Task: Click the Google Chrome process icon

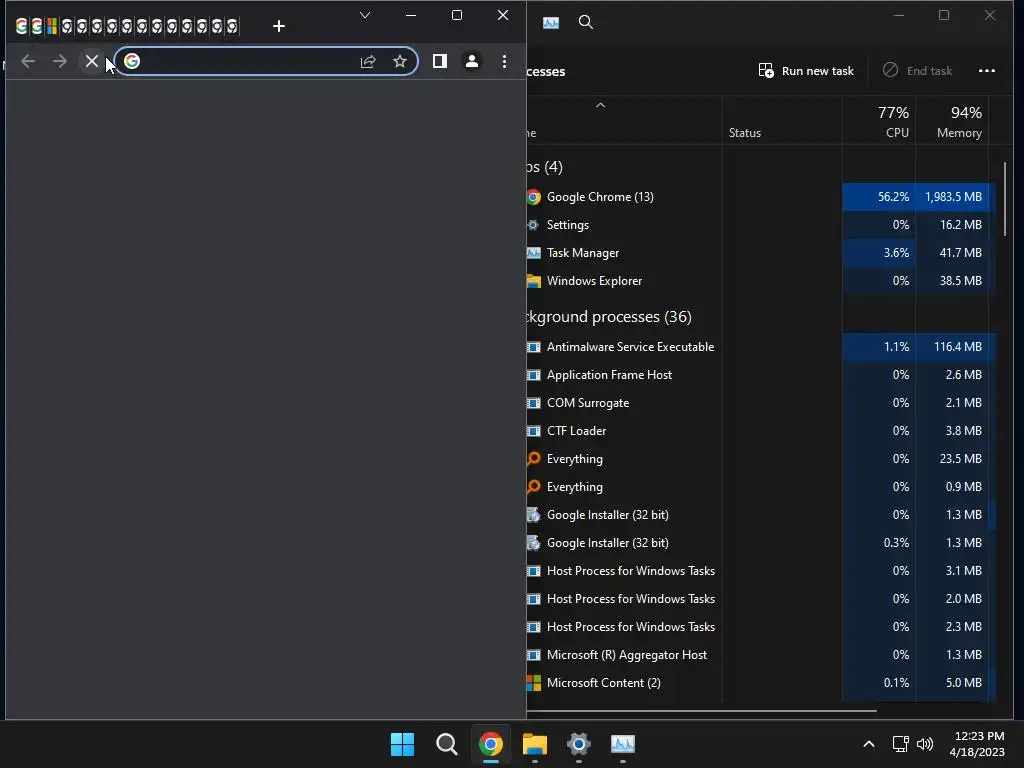Action: [x=534, y=197]
